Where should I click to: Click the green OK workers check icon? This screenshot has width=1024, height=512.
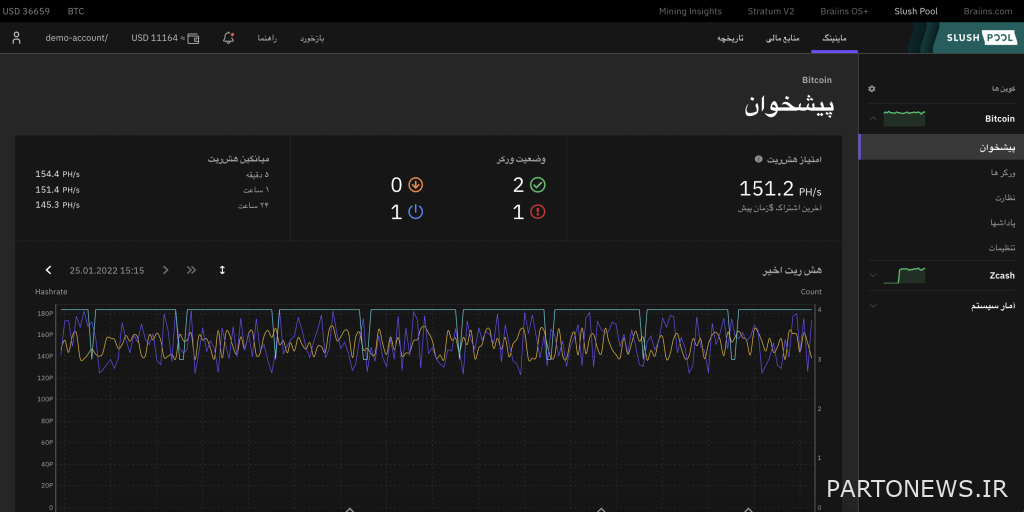click(537, 185)
